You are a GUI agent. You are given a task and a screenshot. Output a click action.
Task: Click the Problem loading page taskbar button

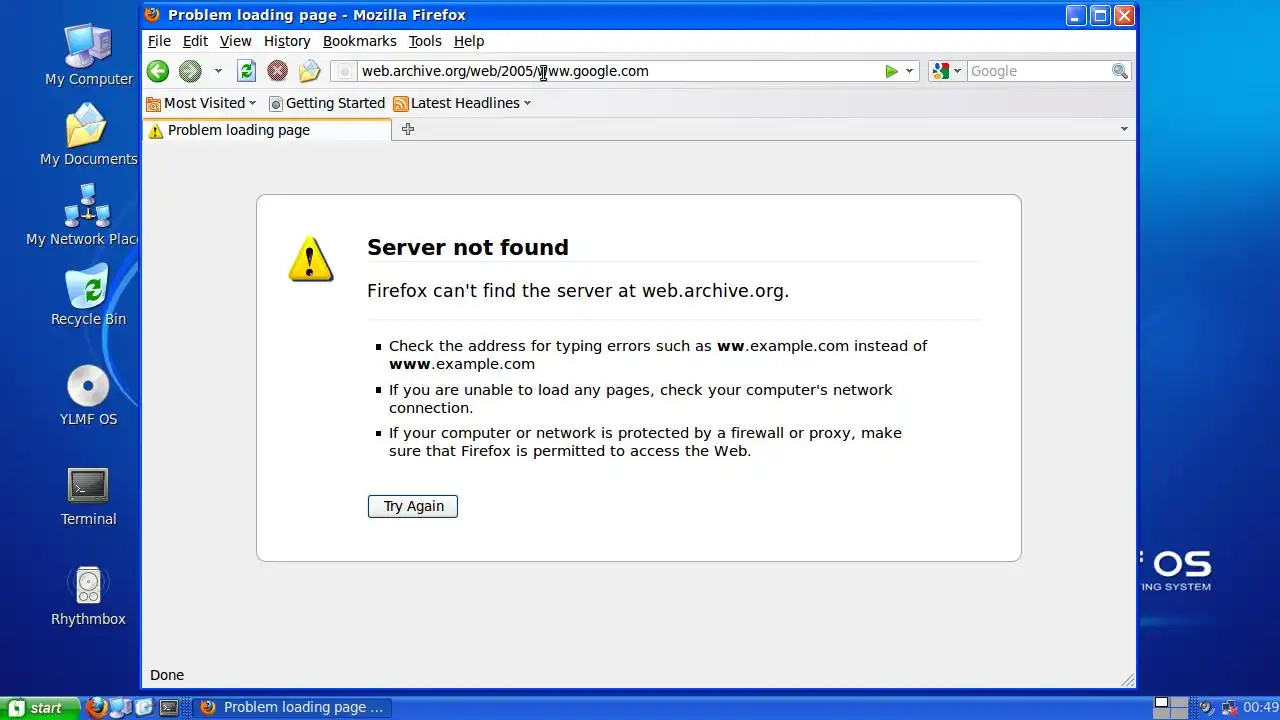click(x=291, y=707)
